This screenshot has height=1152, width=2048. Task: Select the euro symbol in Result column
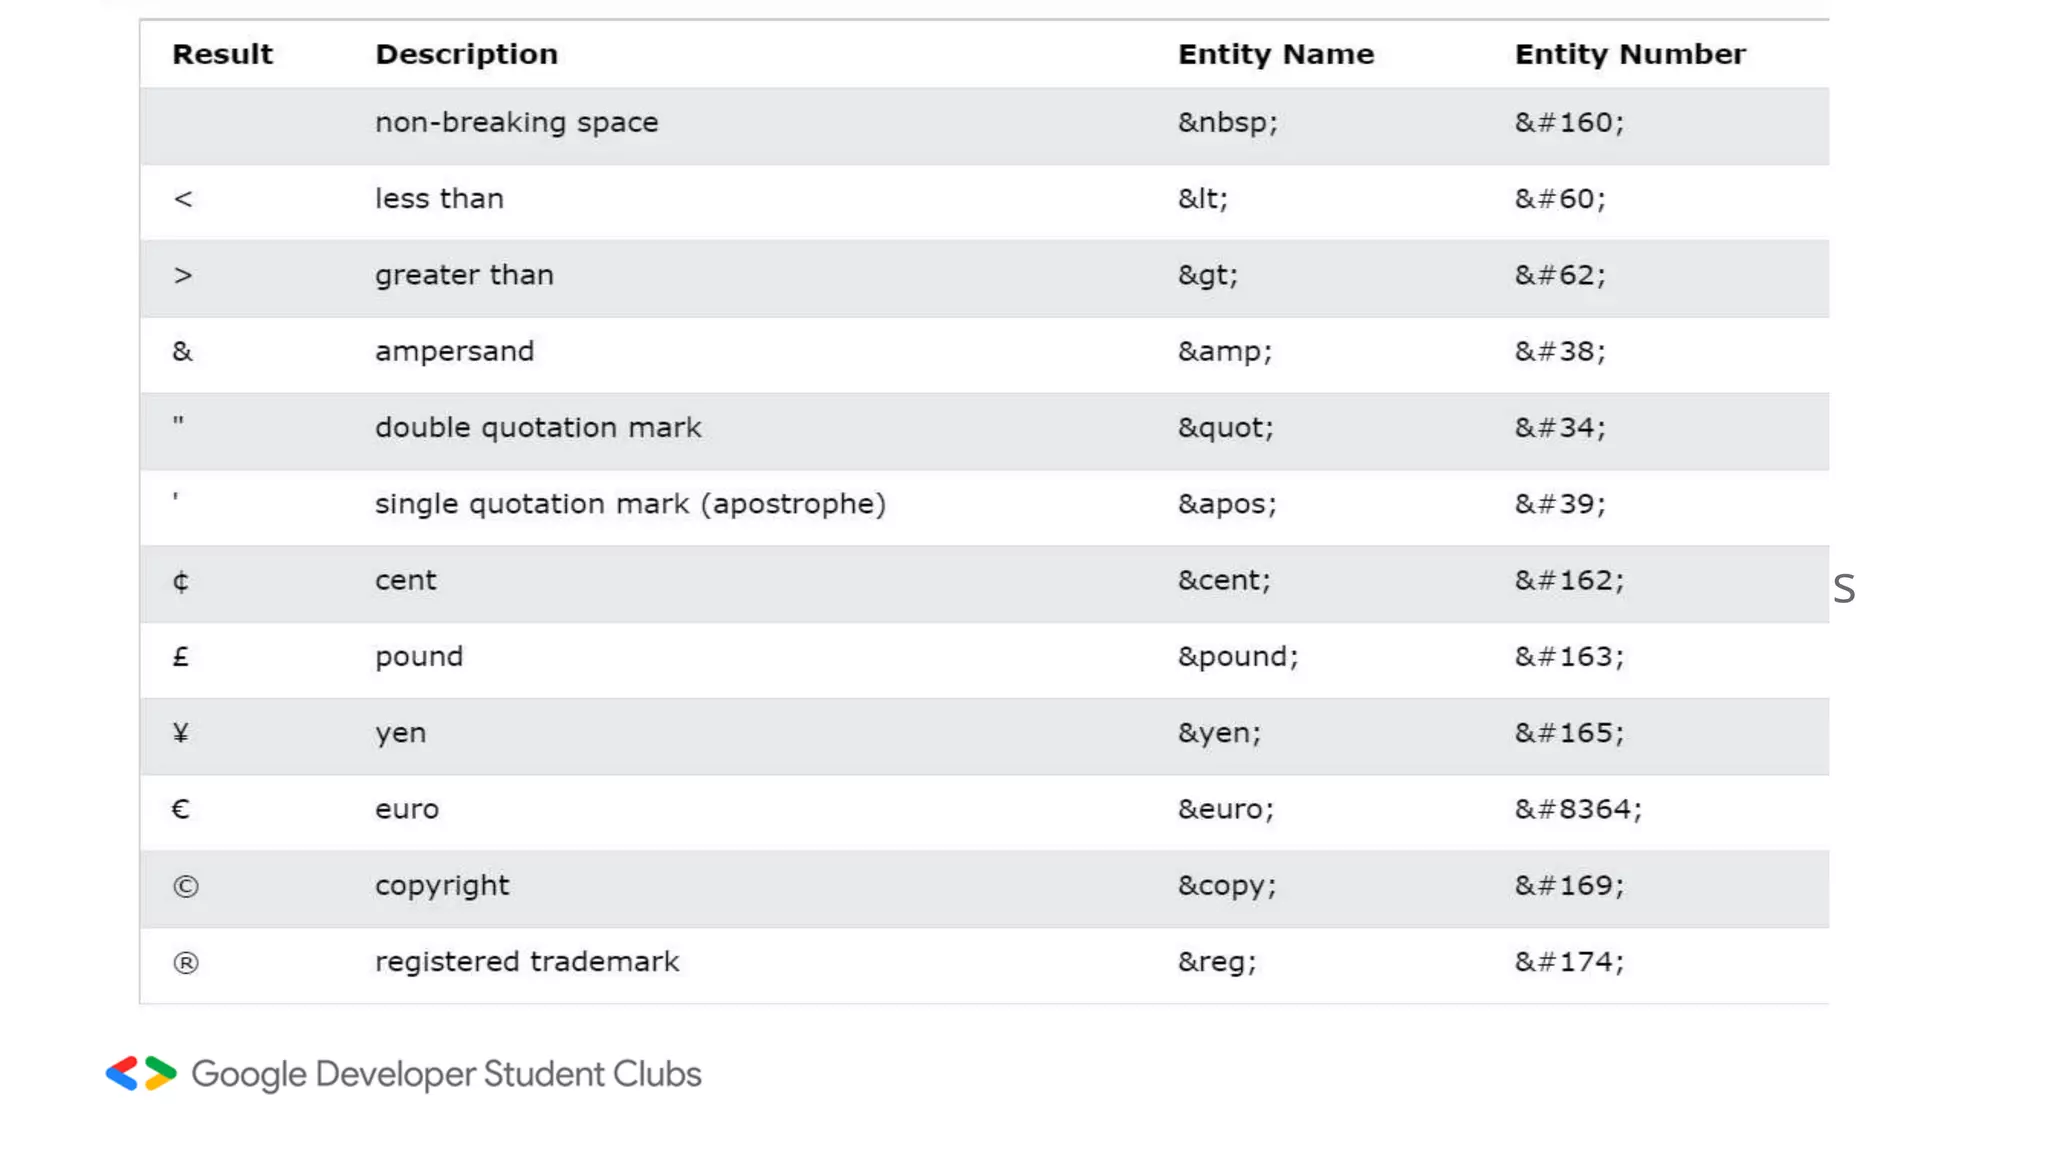point(181,809)
